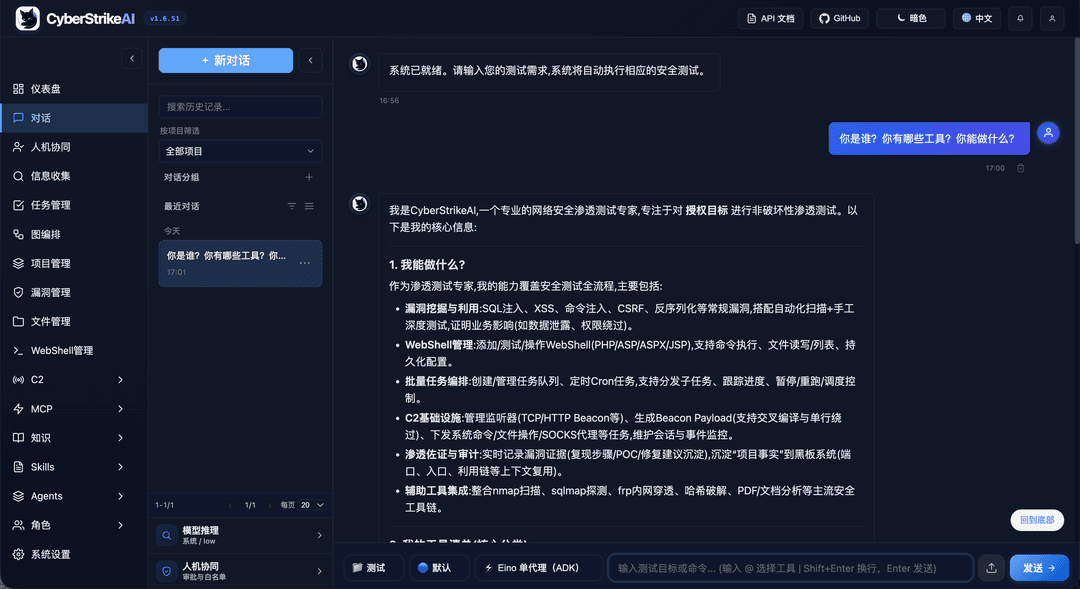Expand the 模型推理 panel

240,535
